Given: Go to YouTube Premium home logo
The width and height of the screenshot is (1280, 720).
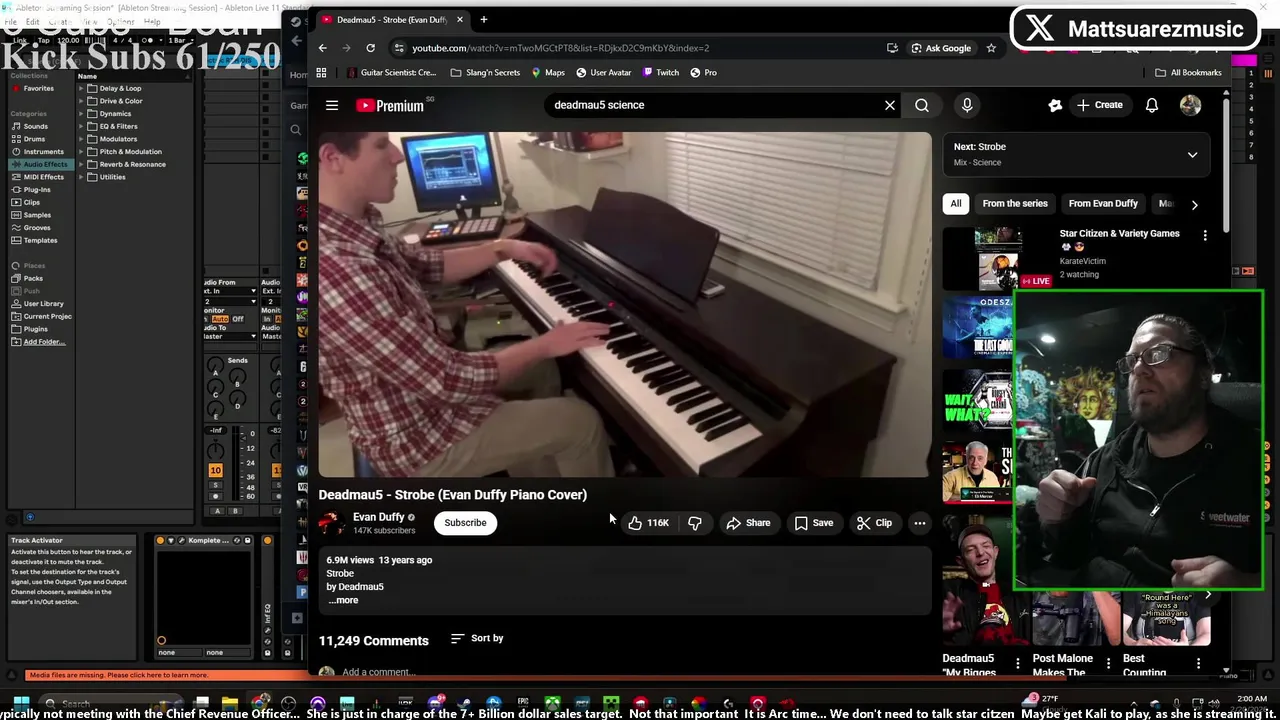Looking at the screenshot, I should [x=390, y=105].
